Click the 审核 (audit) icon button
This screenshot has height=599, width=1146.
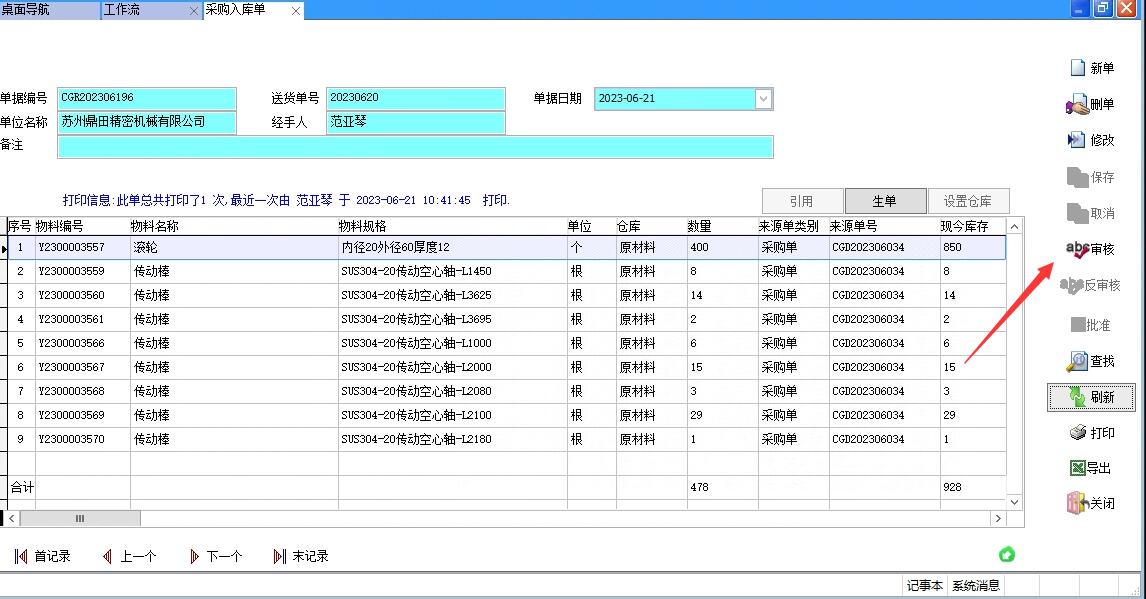[x=1078, y=249]
